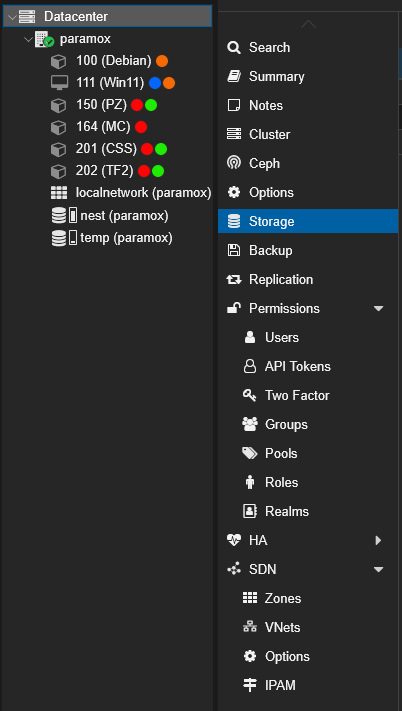Open Datacenter Options with gear icon
This screenshot has height=711, width=402.
[x=308, y=193]
